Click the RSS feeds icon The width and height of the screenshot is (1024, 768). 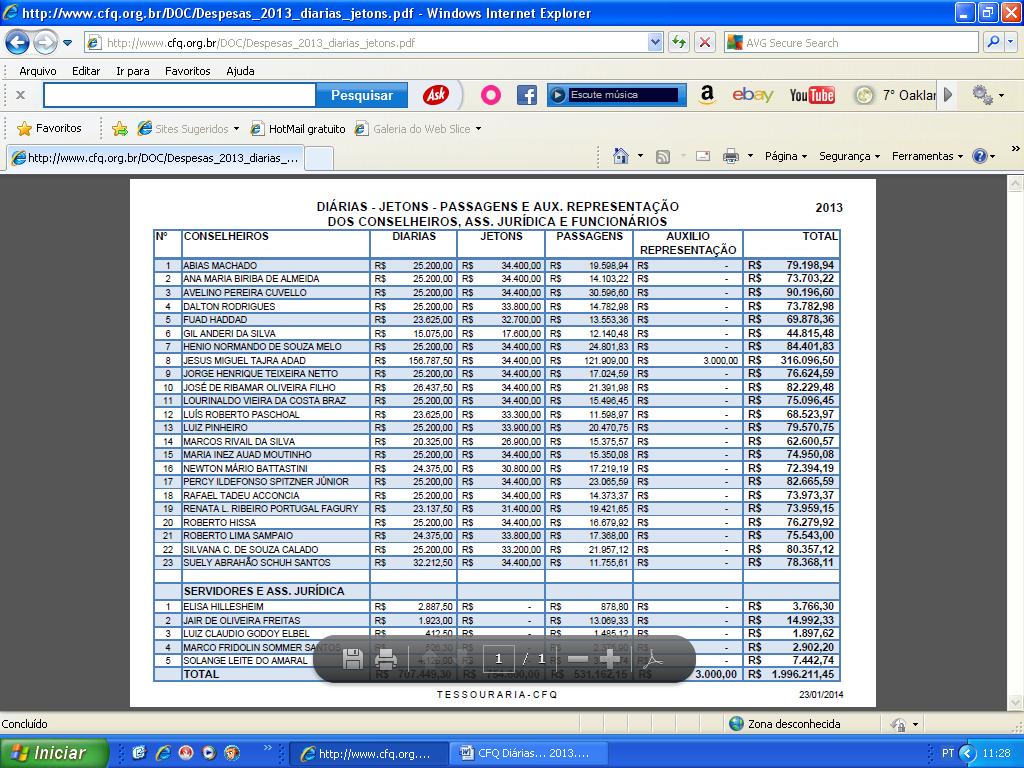[x=663, y=157]
